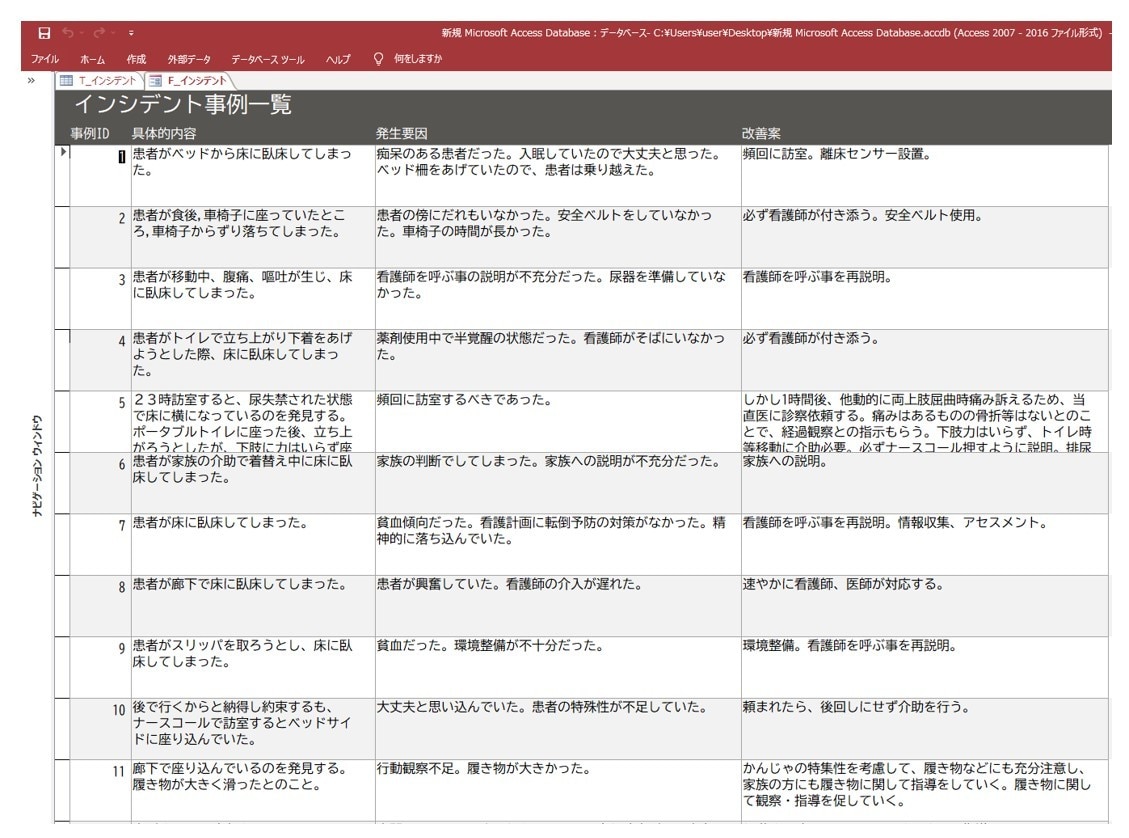Click 家族への説明。 improvement field
This screenshot has height=838, width=1129.
coord(925,483)
